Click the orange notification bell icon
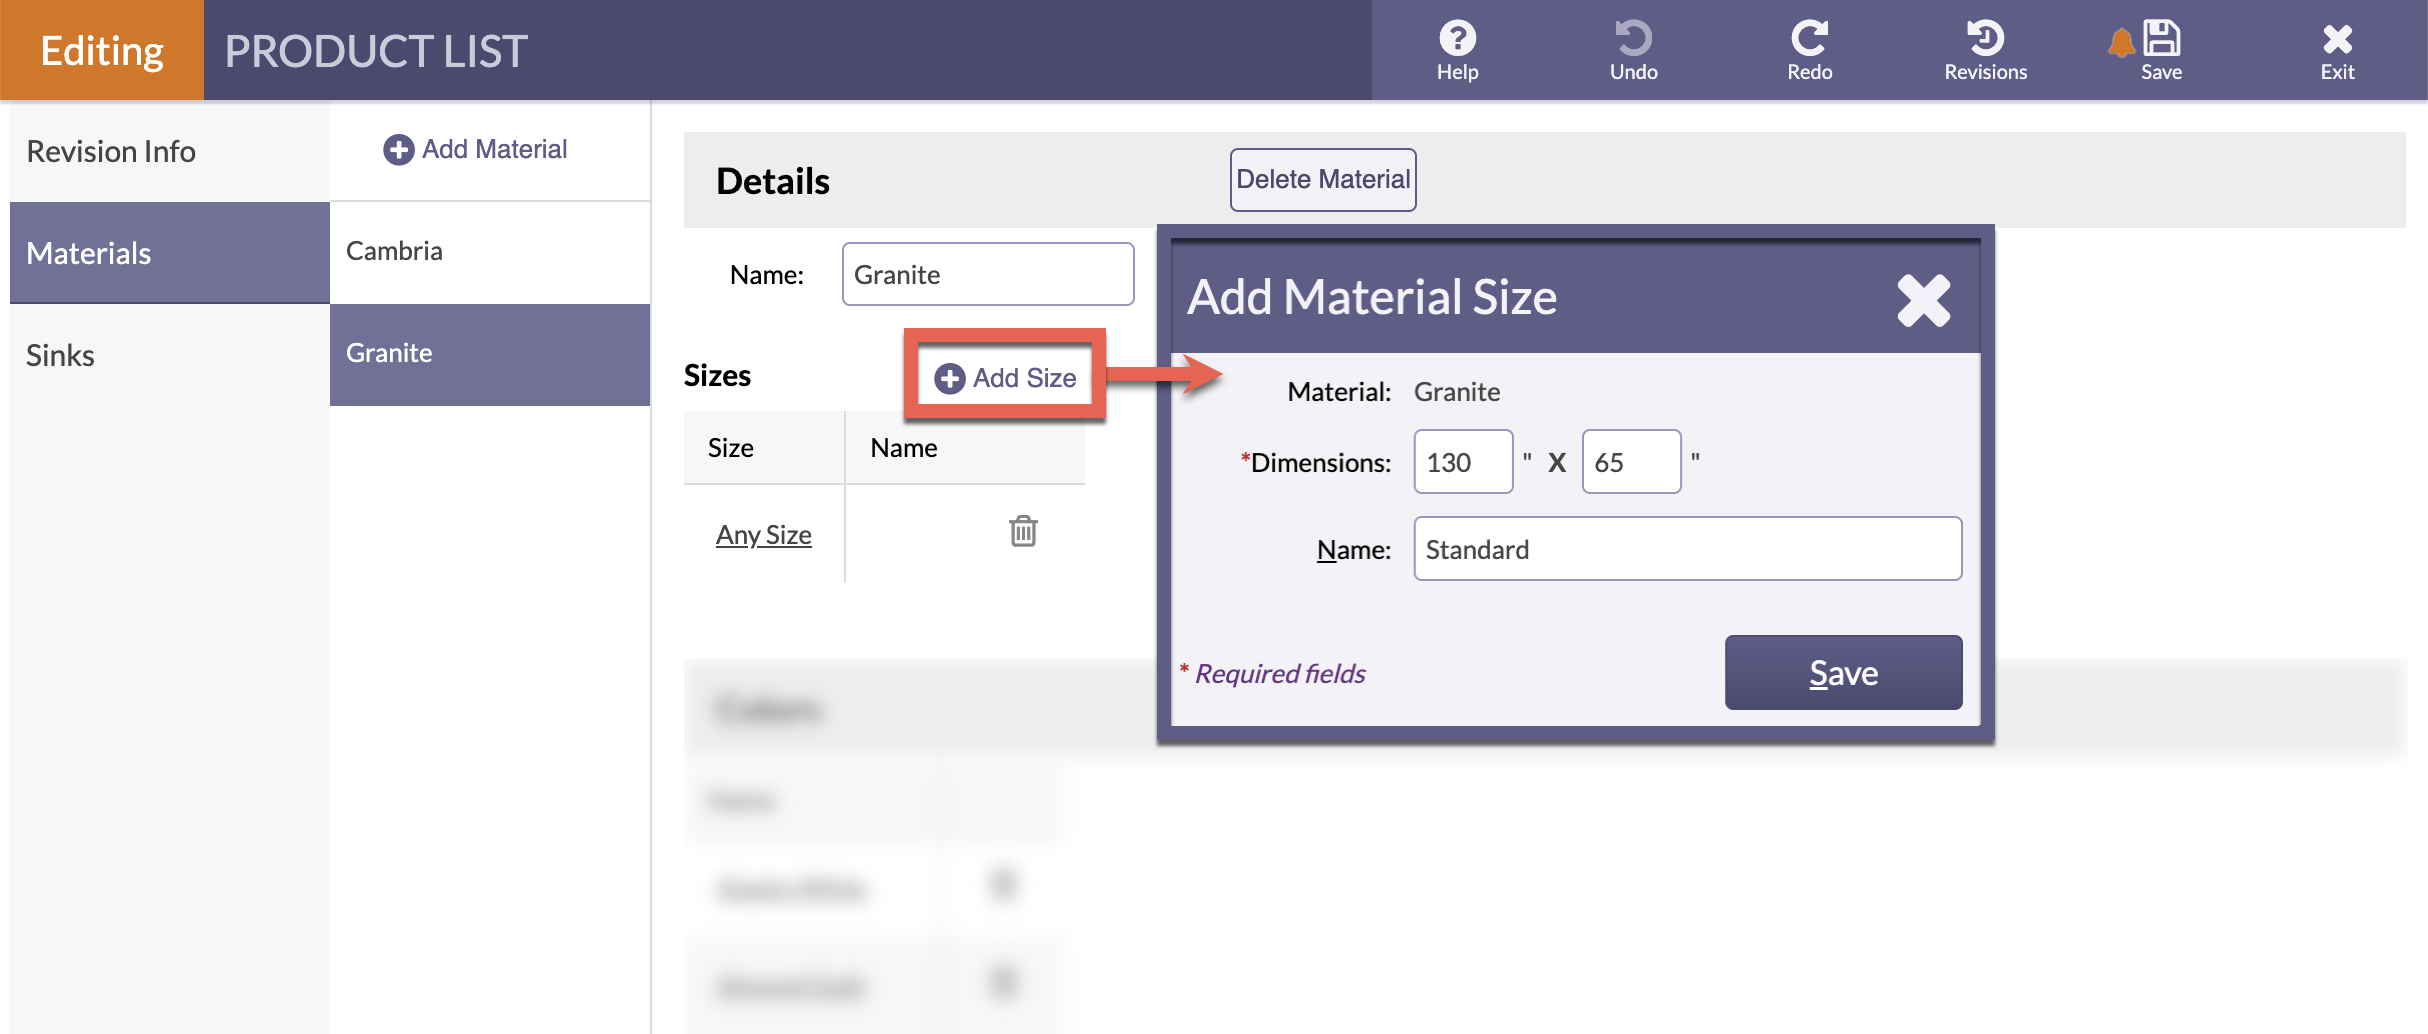Viewport: 2428px width, 1034px height. [2120, 43]
